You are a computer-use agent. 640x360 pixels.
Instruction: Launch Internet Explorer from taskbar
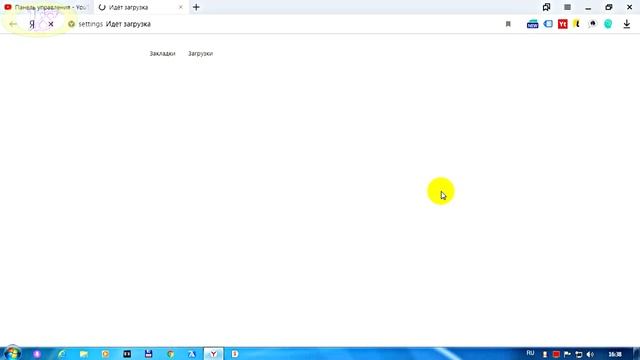61,354
